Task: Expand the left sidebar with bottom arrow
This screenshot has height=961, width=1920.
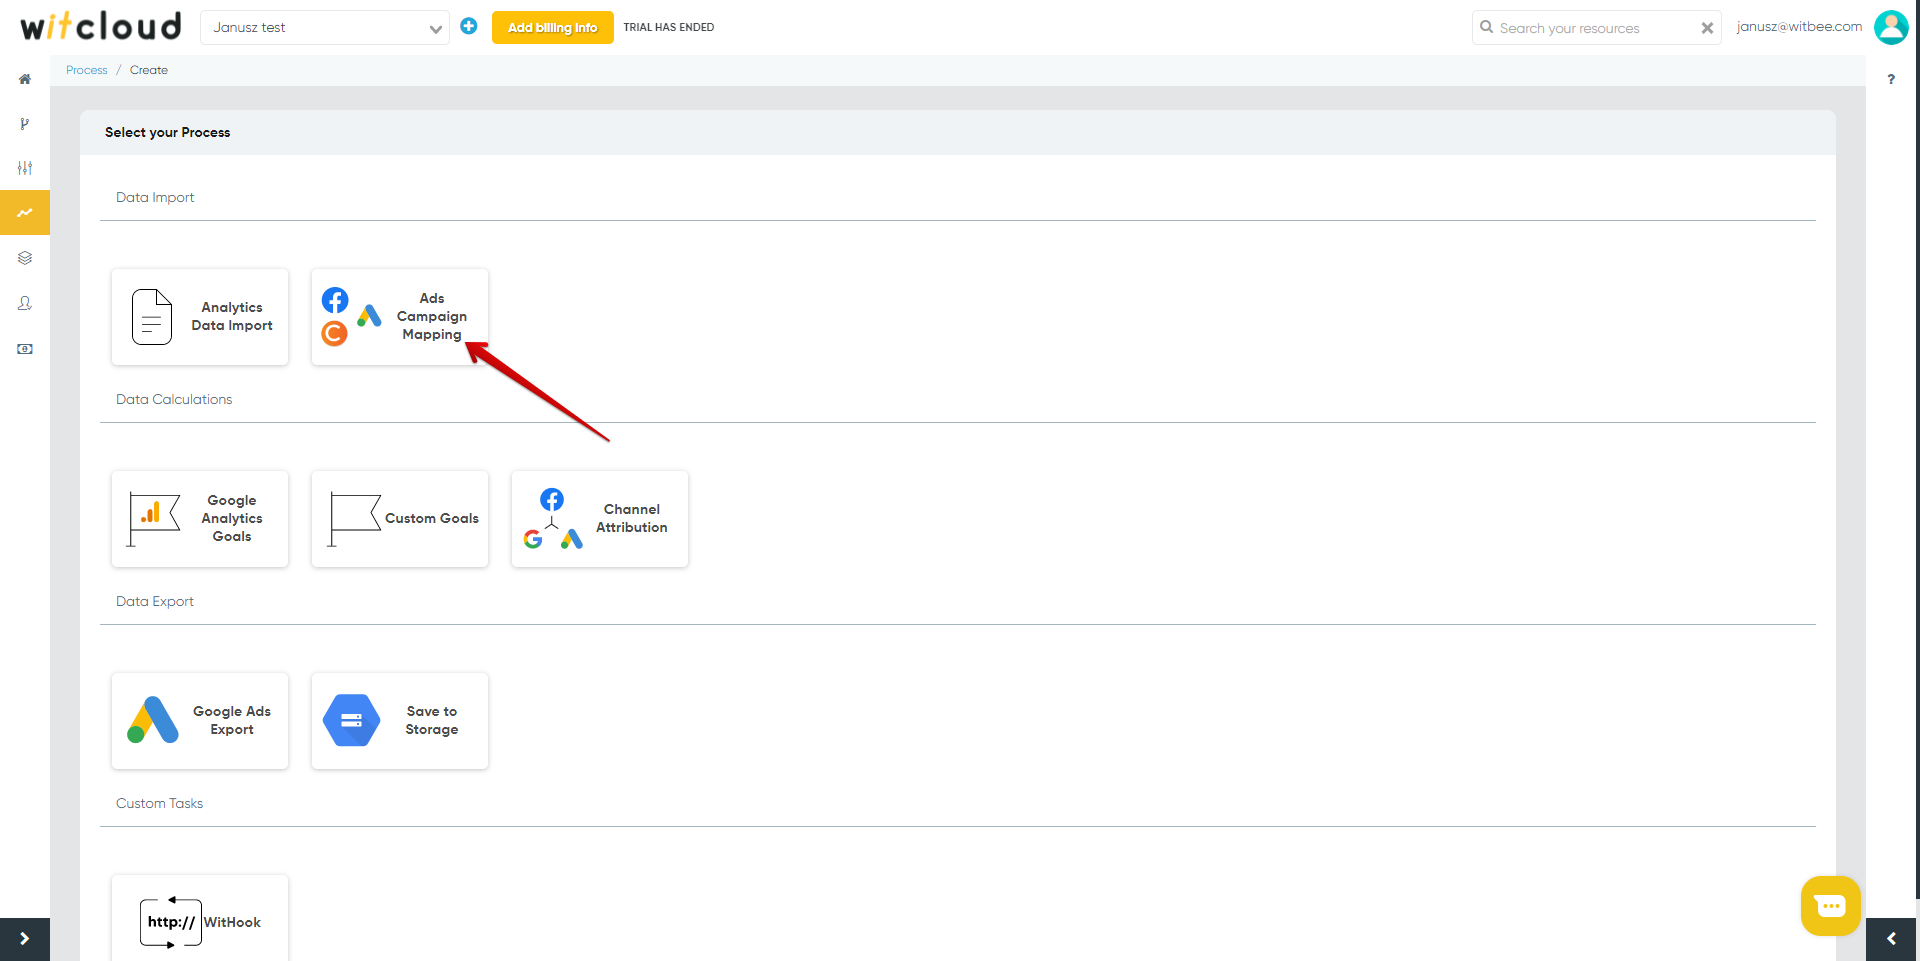Action: coord(25,939)
